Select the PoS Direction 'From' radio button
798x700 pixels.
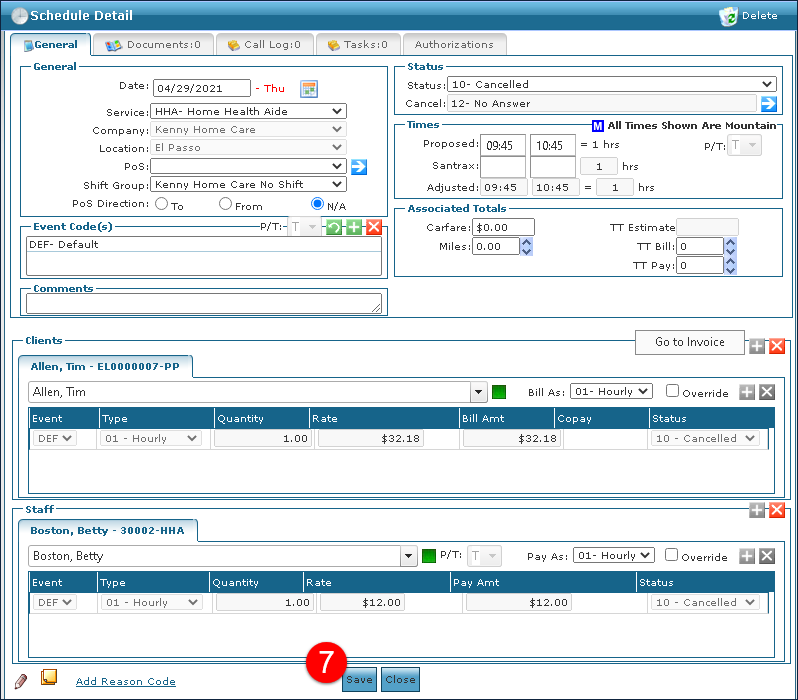coord(225,204)
